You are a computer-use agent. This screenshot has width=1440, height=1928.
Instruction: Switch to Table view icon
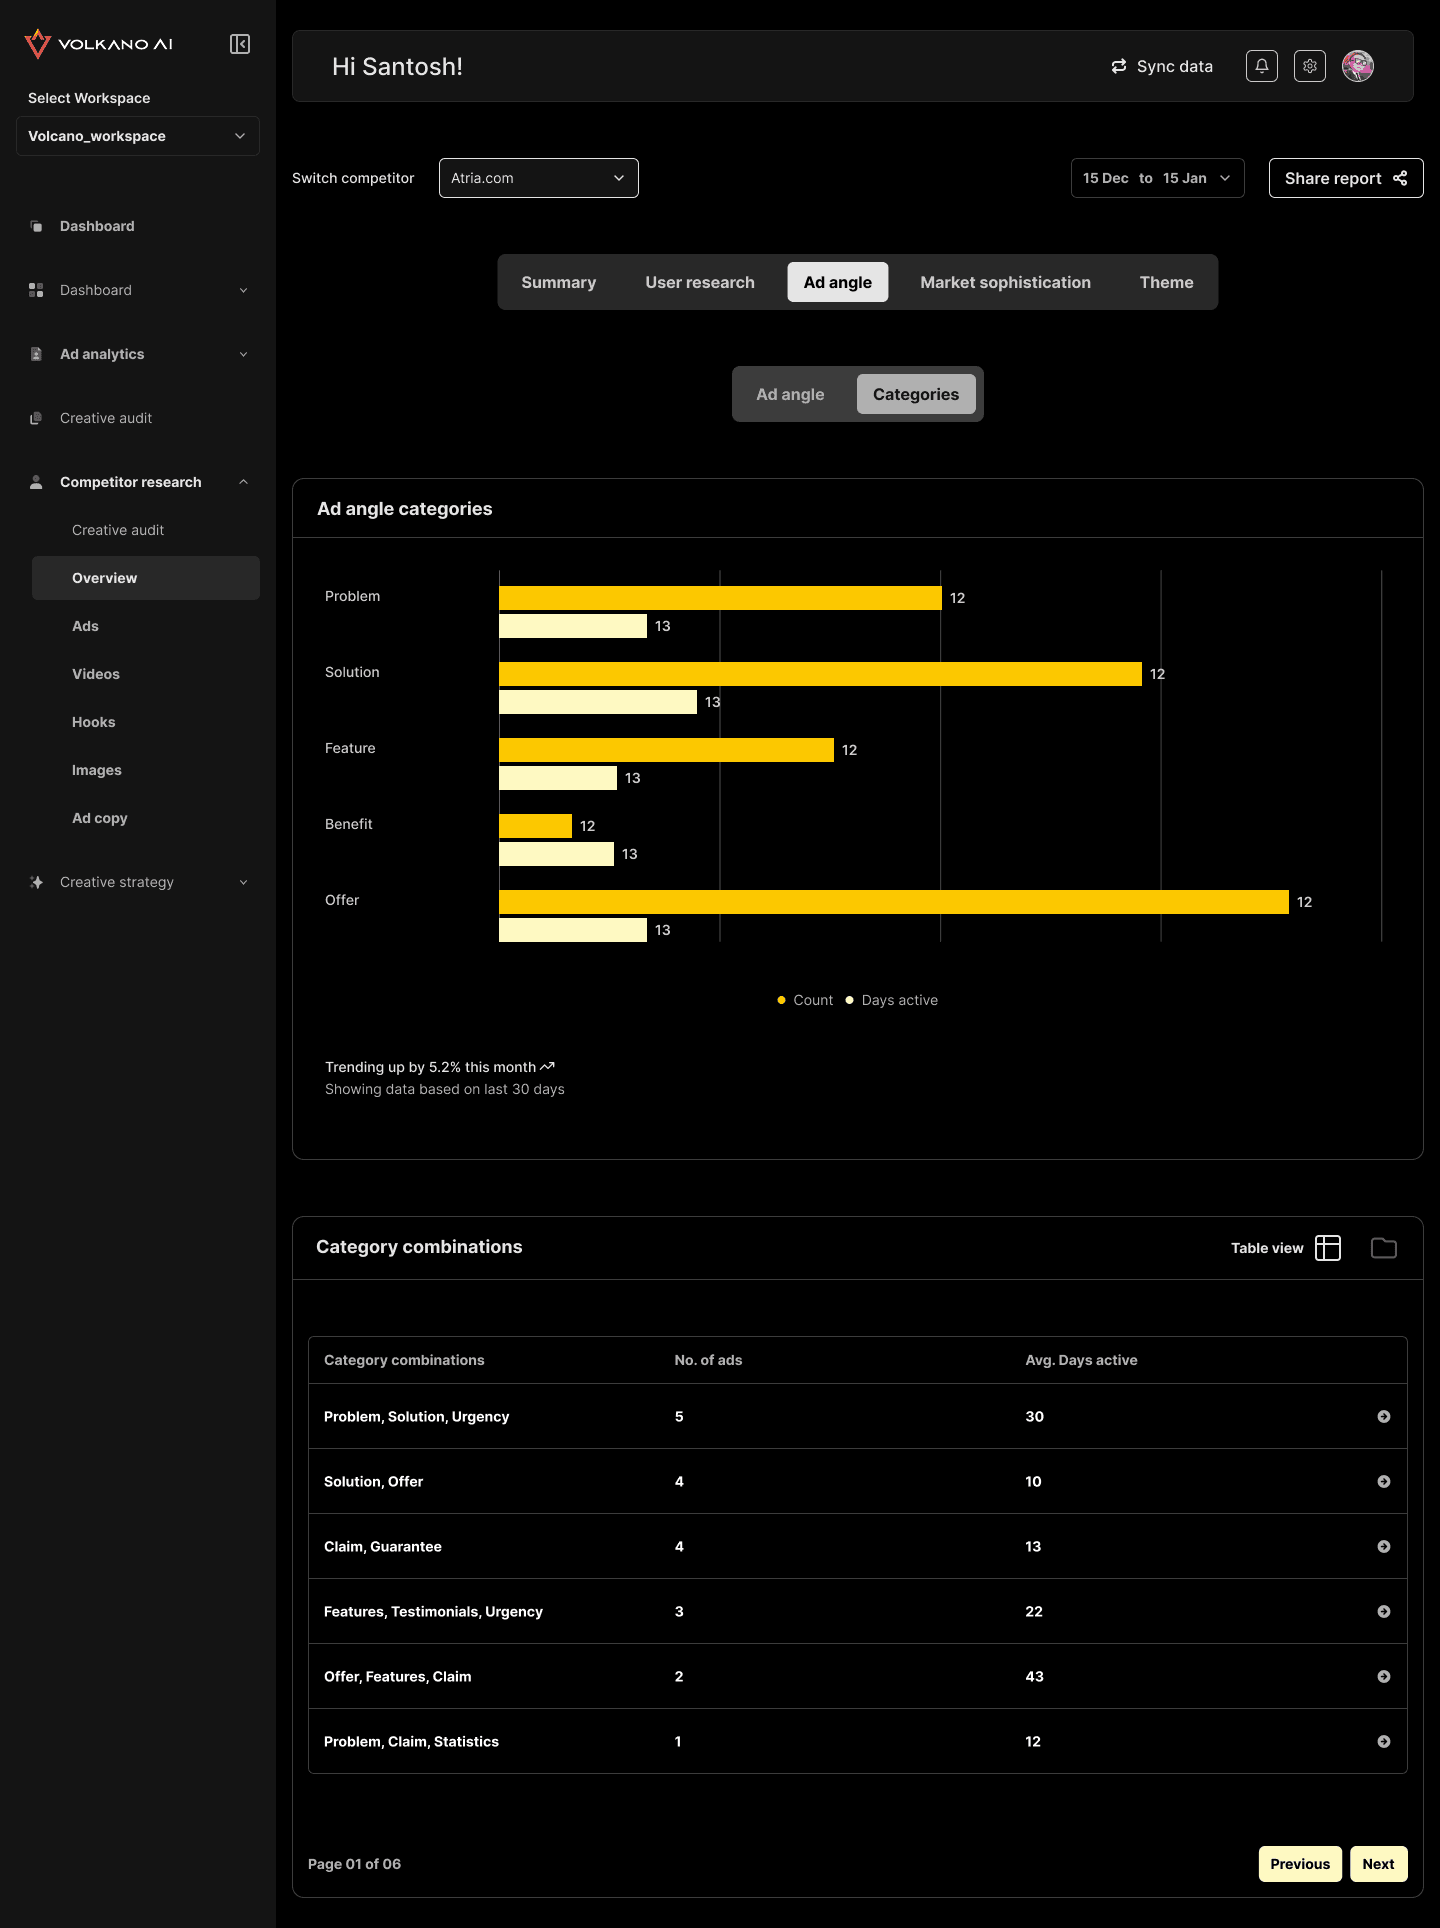(x=1328, y=1248)
